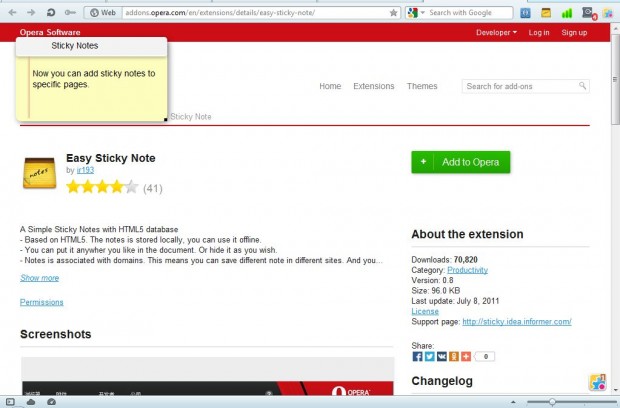Open the screenshot preview thumbnail
This screenshot has height=408, width=620.
(x=208, y=376)
